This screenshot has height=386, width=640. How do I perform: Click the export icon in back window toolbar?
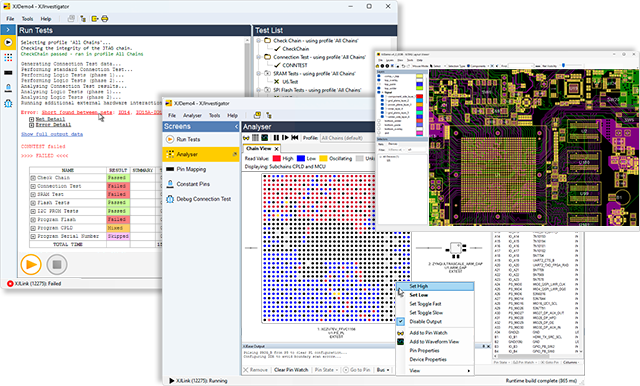pos(95,19)
